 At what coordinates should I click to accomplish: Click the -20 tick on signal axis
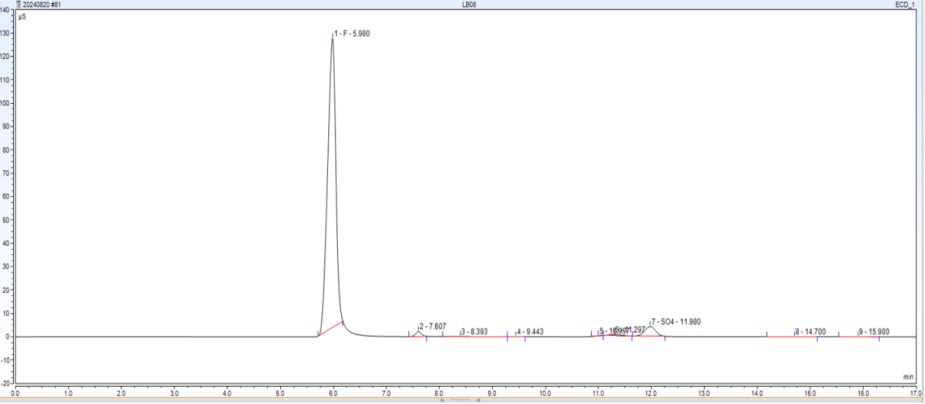tap(8, 383)
